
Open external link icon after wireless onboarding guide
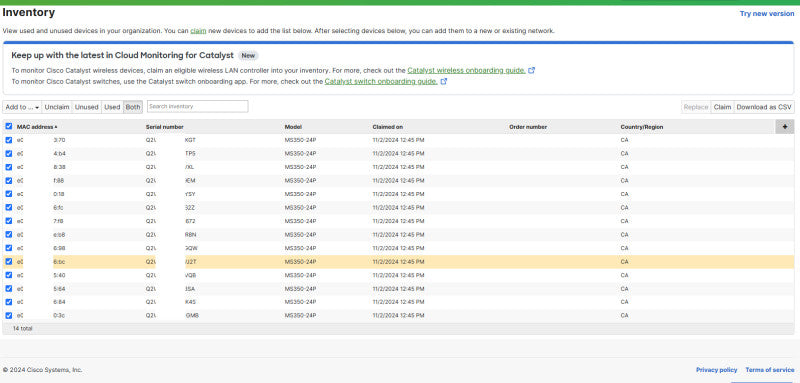click(531, 70)
